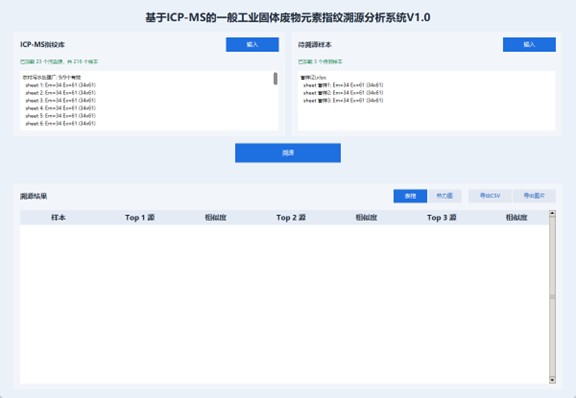This screenshot has width=576, height=398.
Task: Click the '9/9' factory header line in library list
Action: click(x=52, y=77)
